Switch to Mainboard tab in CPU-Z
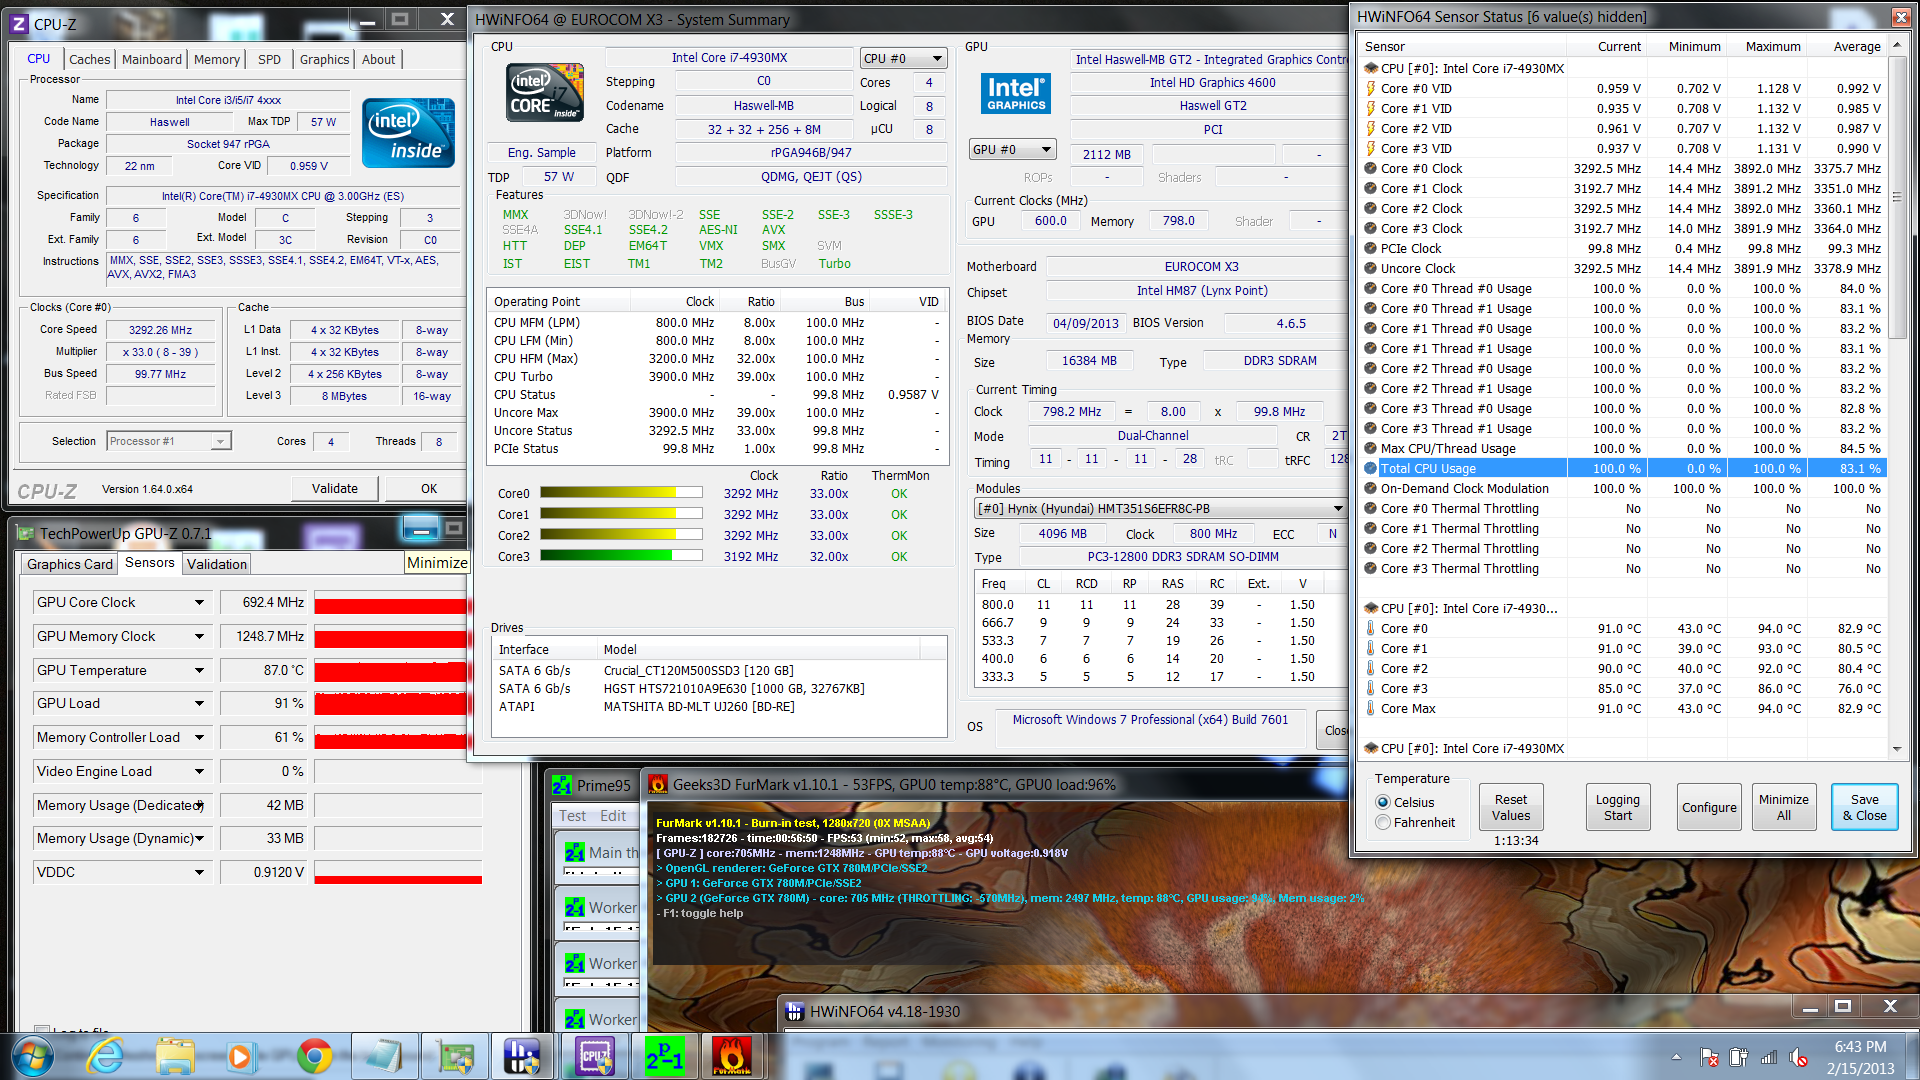The width and height of the screenshot is (1920, 1080). click(151, 60)
